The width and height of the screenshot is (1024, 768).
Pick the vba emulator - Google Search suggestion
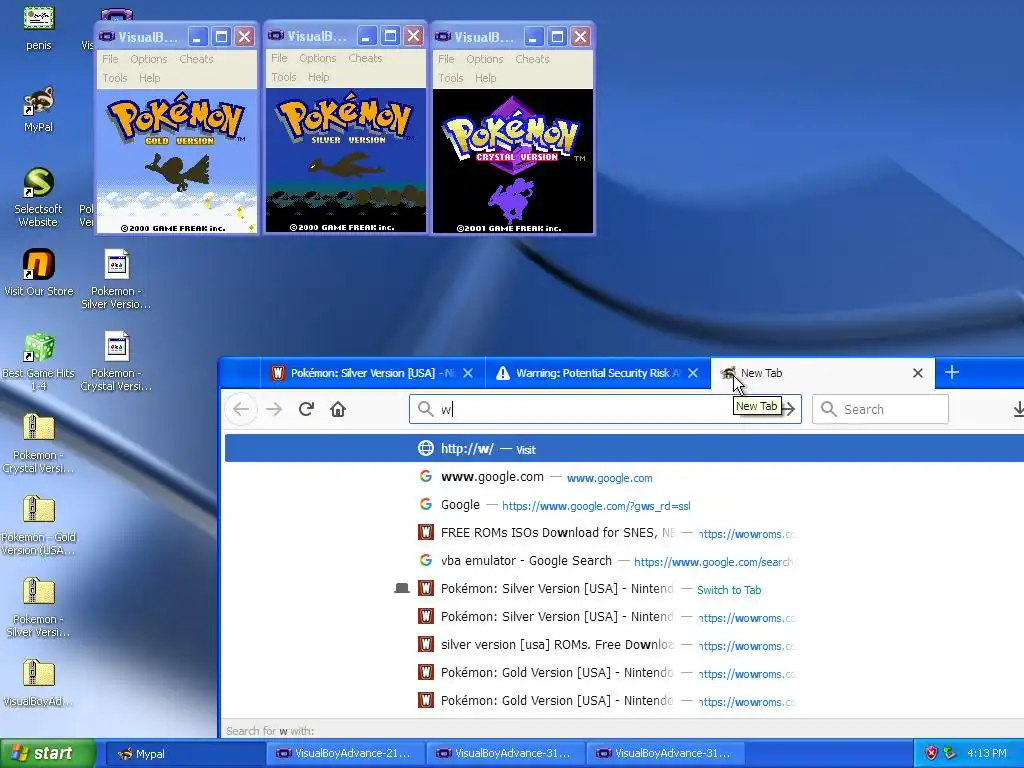(624, 561)
